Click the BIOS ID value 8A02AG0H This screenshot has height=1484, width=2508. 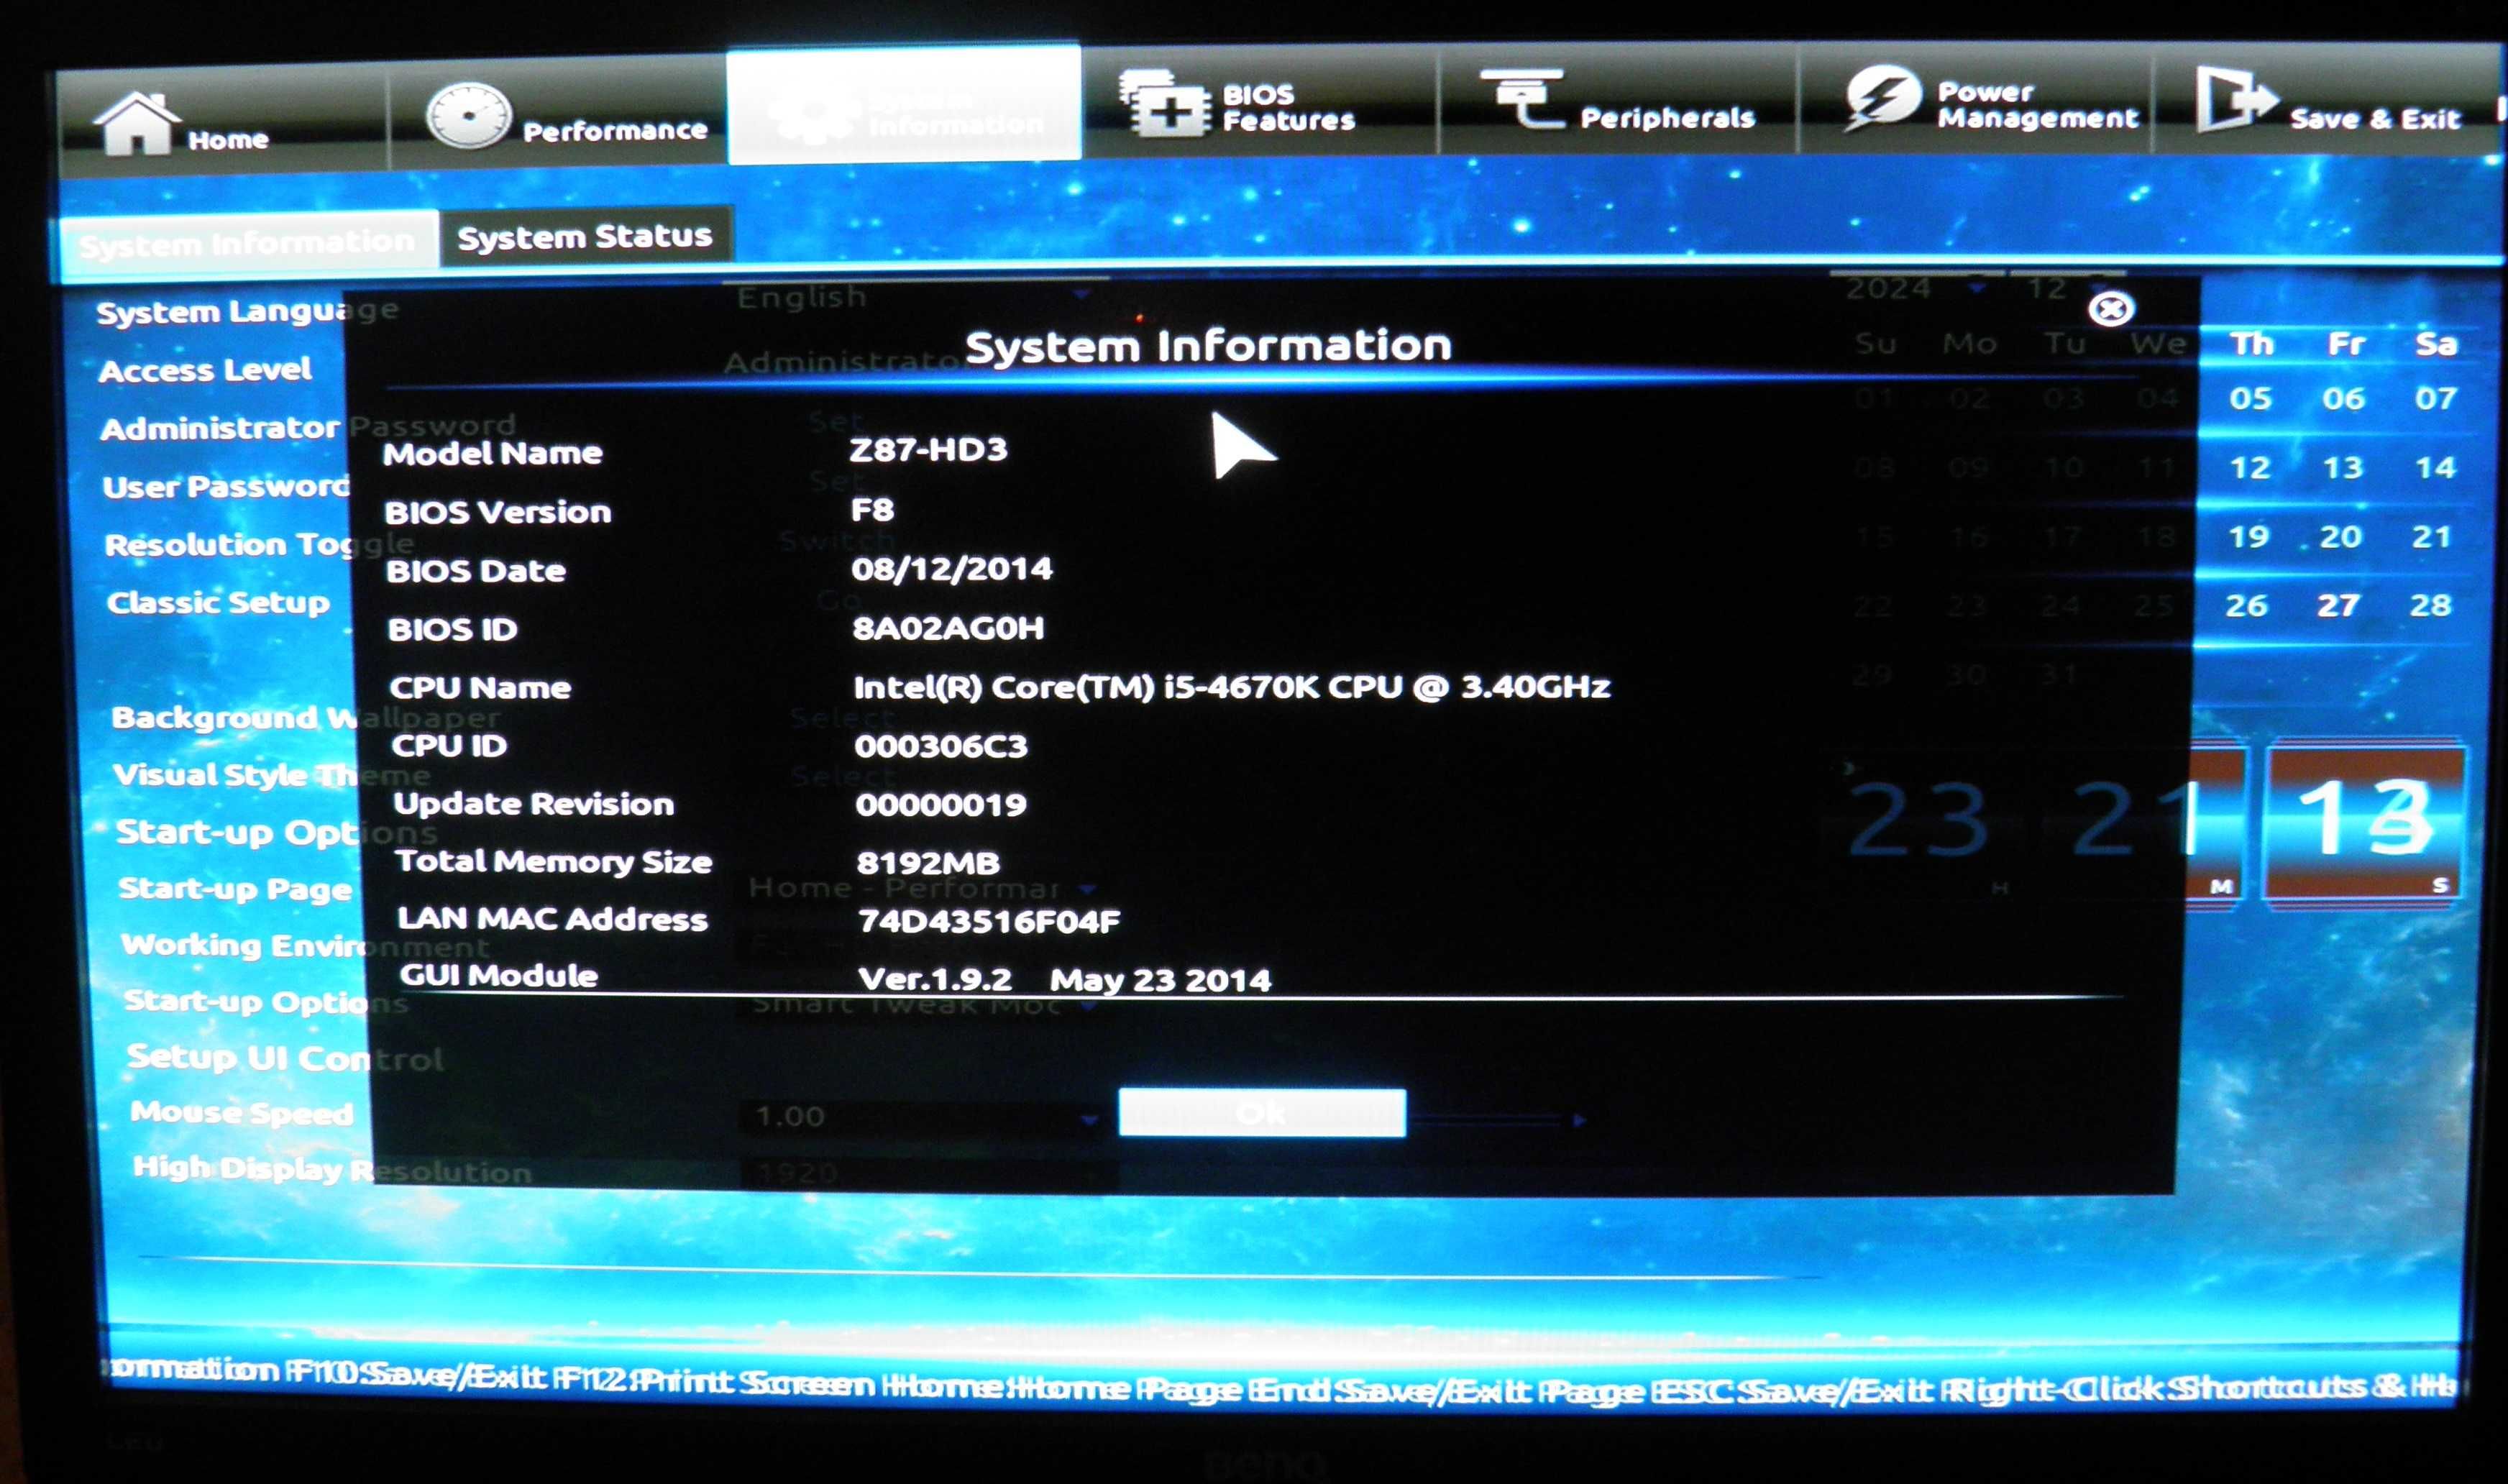[x=948, y=627]
